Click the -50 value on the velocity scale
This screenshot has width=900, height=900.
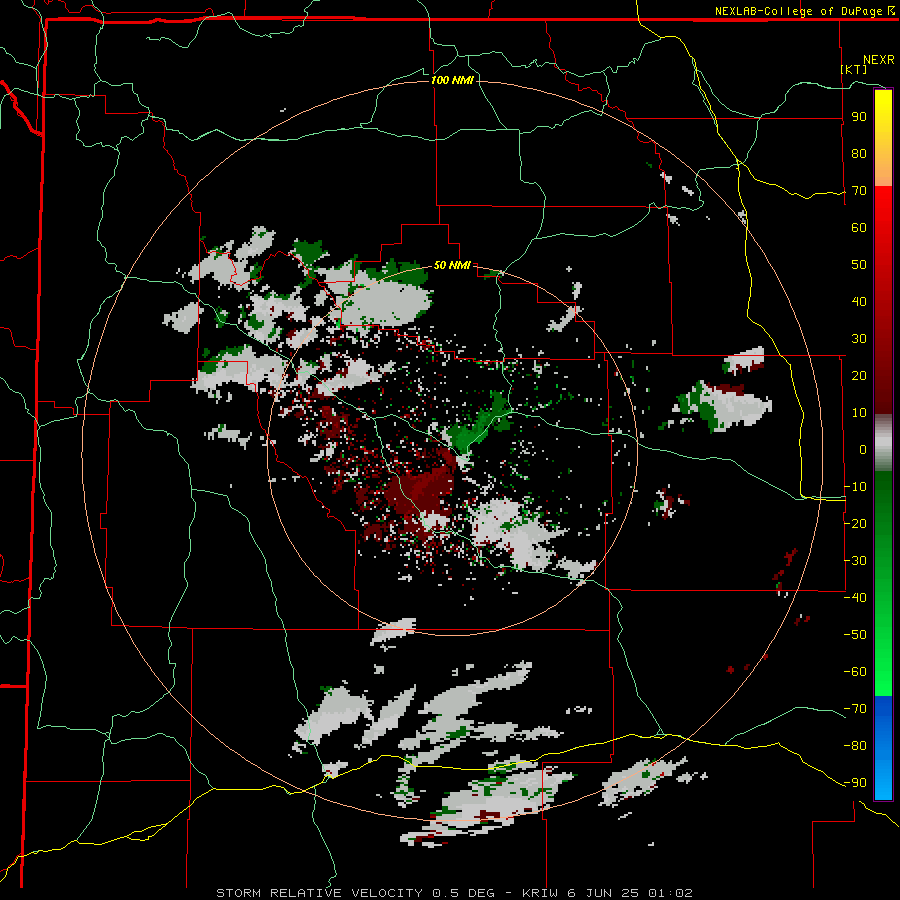[x=855, y=635]
